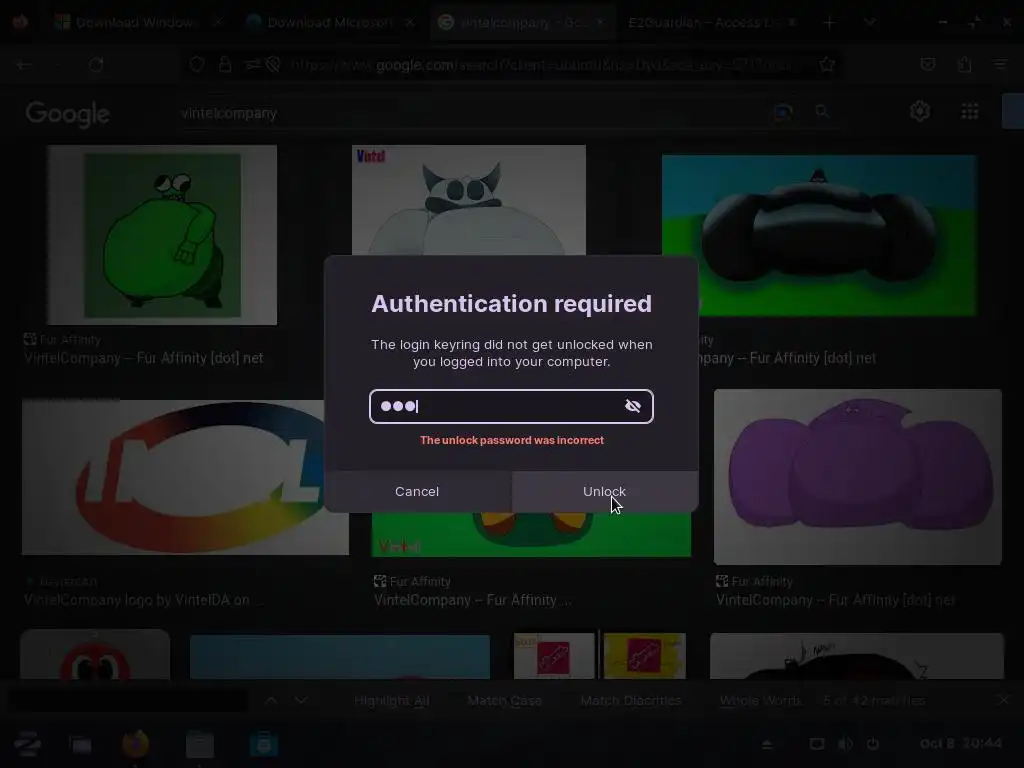Switch to Download Microsoft tab
The height and width of the screenshot is (768, 1024).
point(330,22)
